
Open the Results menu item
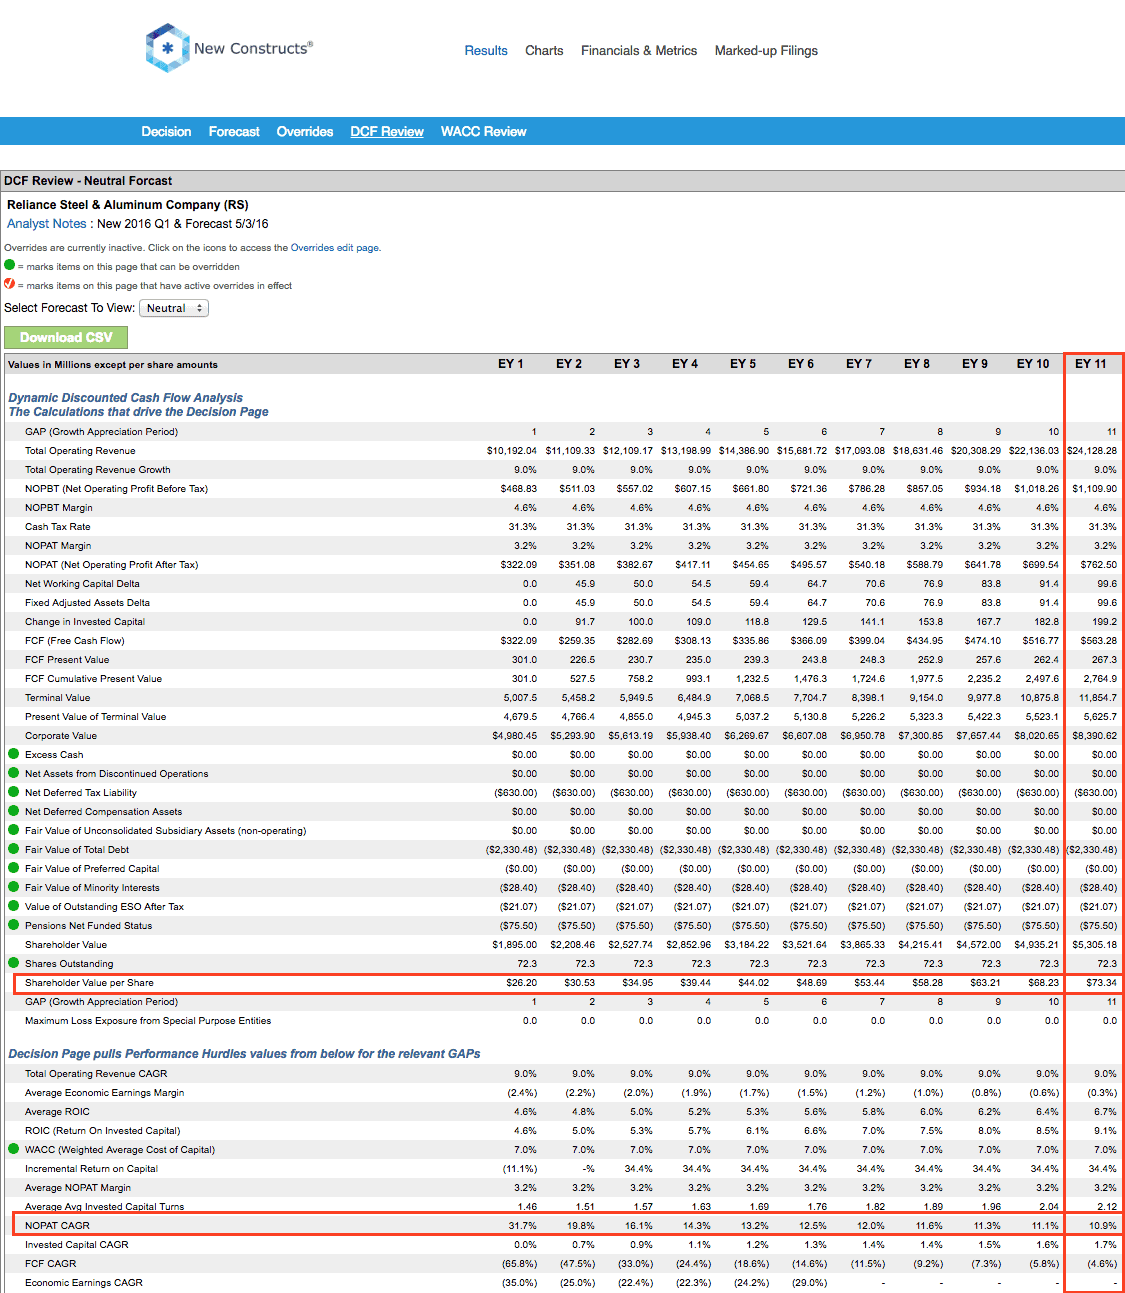(486, 50)
